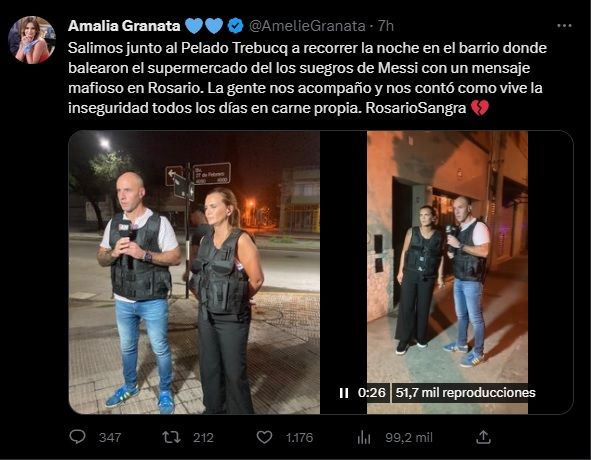The height and width of the screenshot is (460, 591).
Task: Open the @AmelieGranata handle link
Action: pyautogui.click(x=307, y=26)
